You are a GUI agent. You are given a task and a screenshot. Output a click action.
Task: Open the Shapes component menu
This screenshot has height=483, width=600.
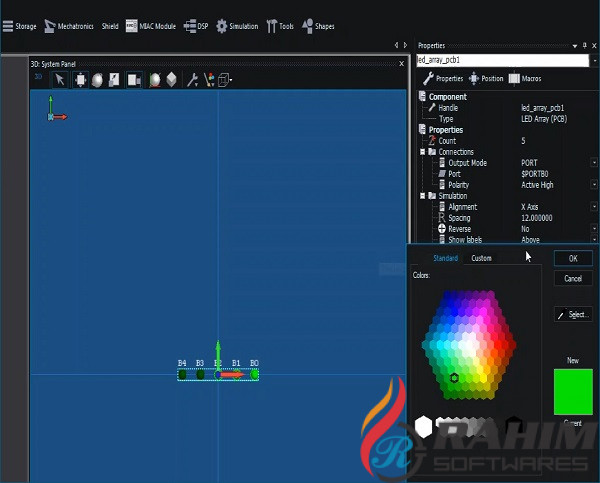[x=318, y=26]
